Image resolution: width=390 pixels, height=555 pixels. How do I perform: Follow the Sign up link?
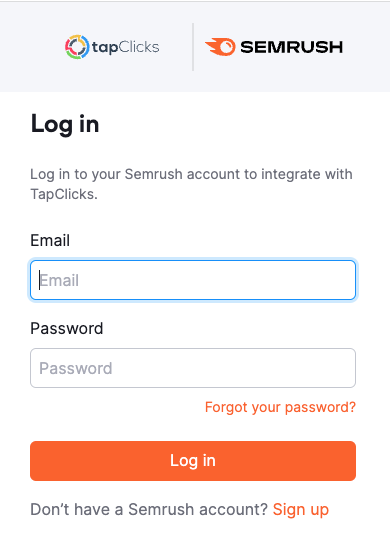301,510
